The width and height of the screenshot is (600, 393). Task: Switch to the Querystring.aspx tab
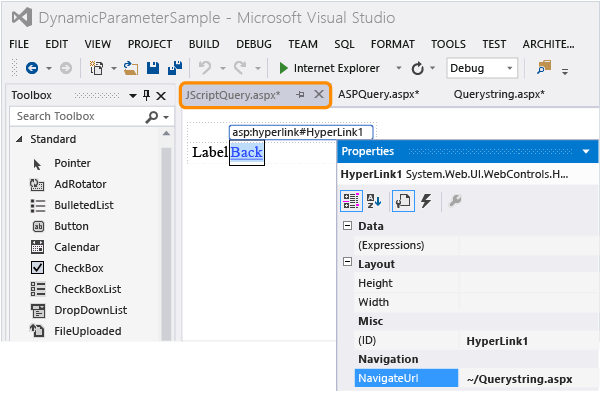tap(499, 94)
